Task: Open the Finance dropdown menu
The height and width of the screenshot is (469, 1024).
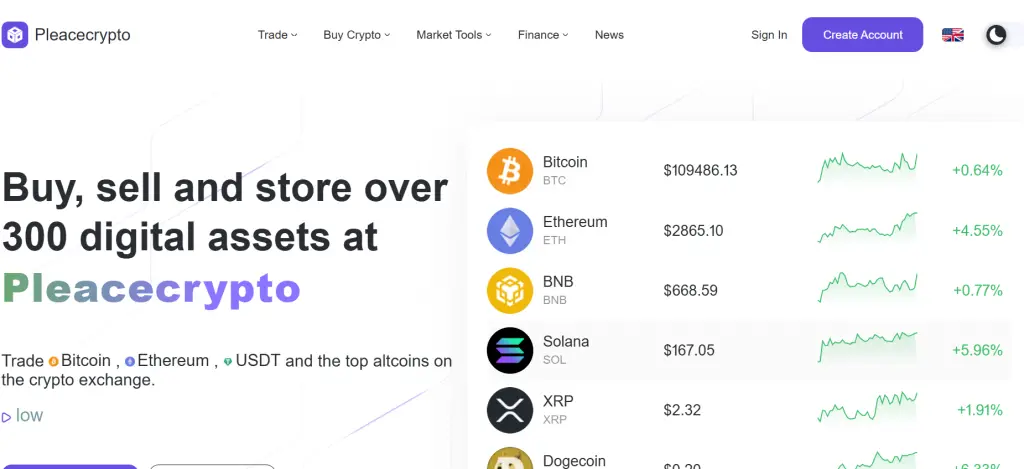Action: point(543,35)
